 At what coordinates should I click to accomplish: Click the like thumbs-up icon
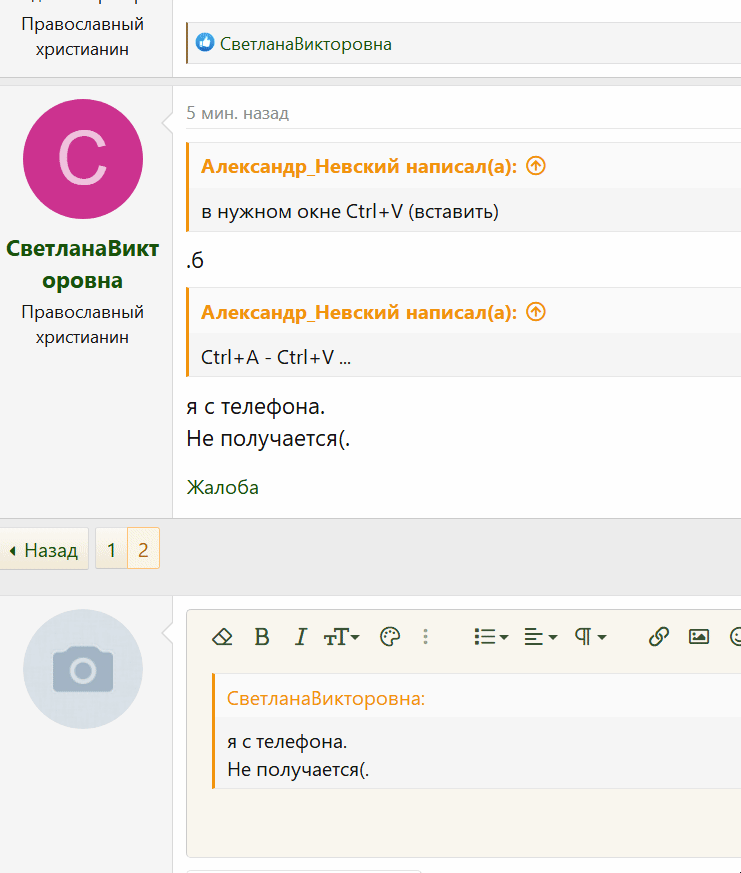(x=205, y=42)
